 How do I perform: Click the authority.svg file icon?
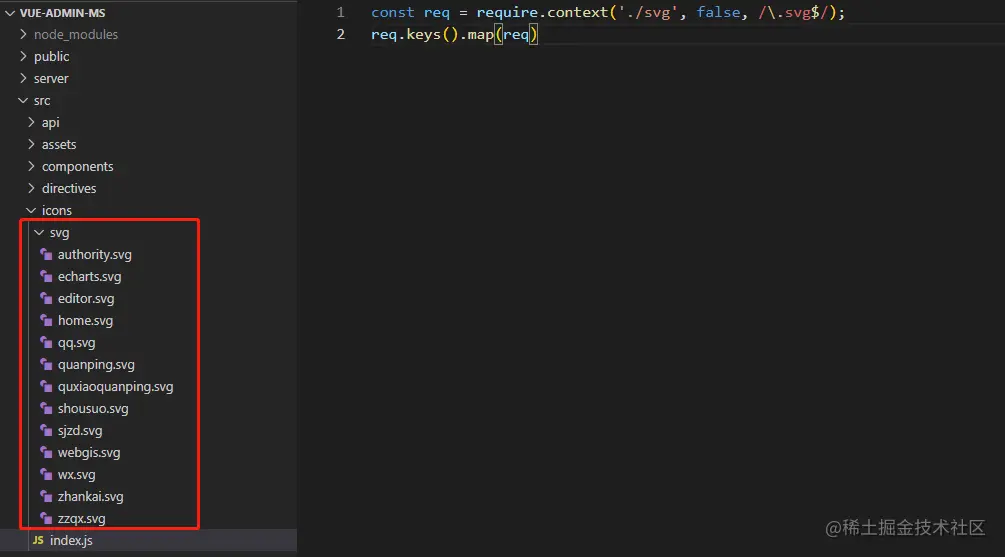46,254
